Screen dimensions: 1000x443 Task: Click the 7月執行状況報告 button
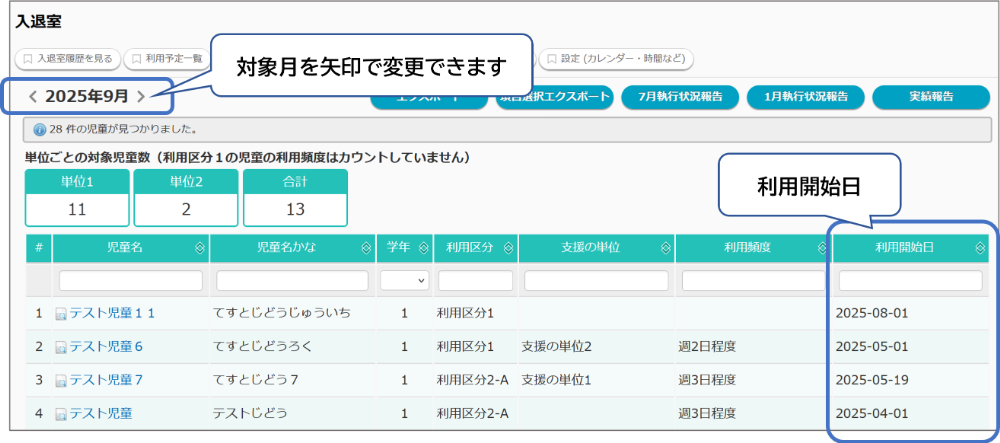click(680, 97)
